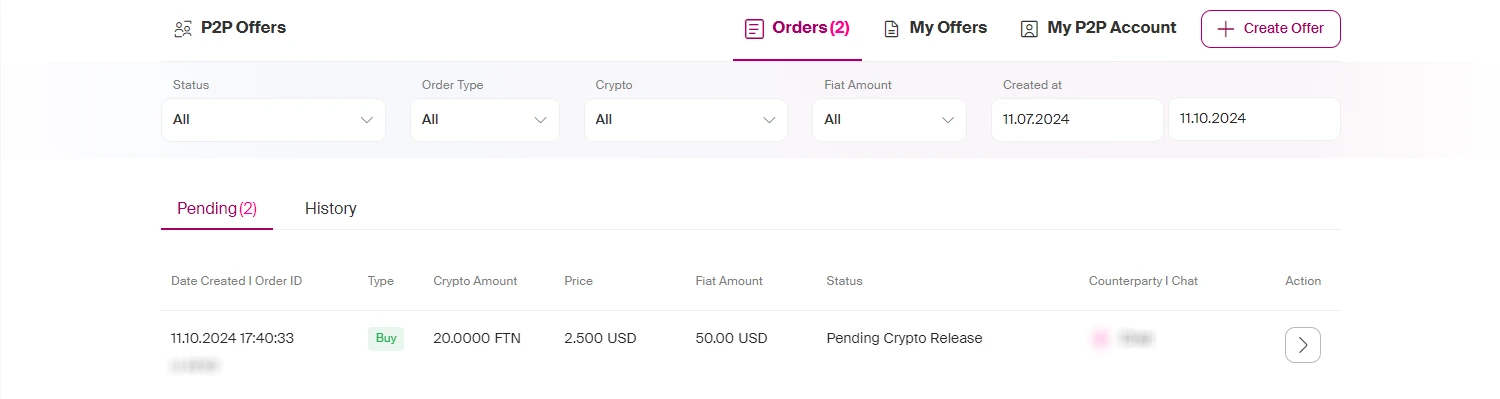Viewport: 1500px width, 399px height.
Task: Click the start date field 11.07.2024
Action: click(1078, 119)
